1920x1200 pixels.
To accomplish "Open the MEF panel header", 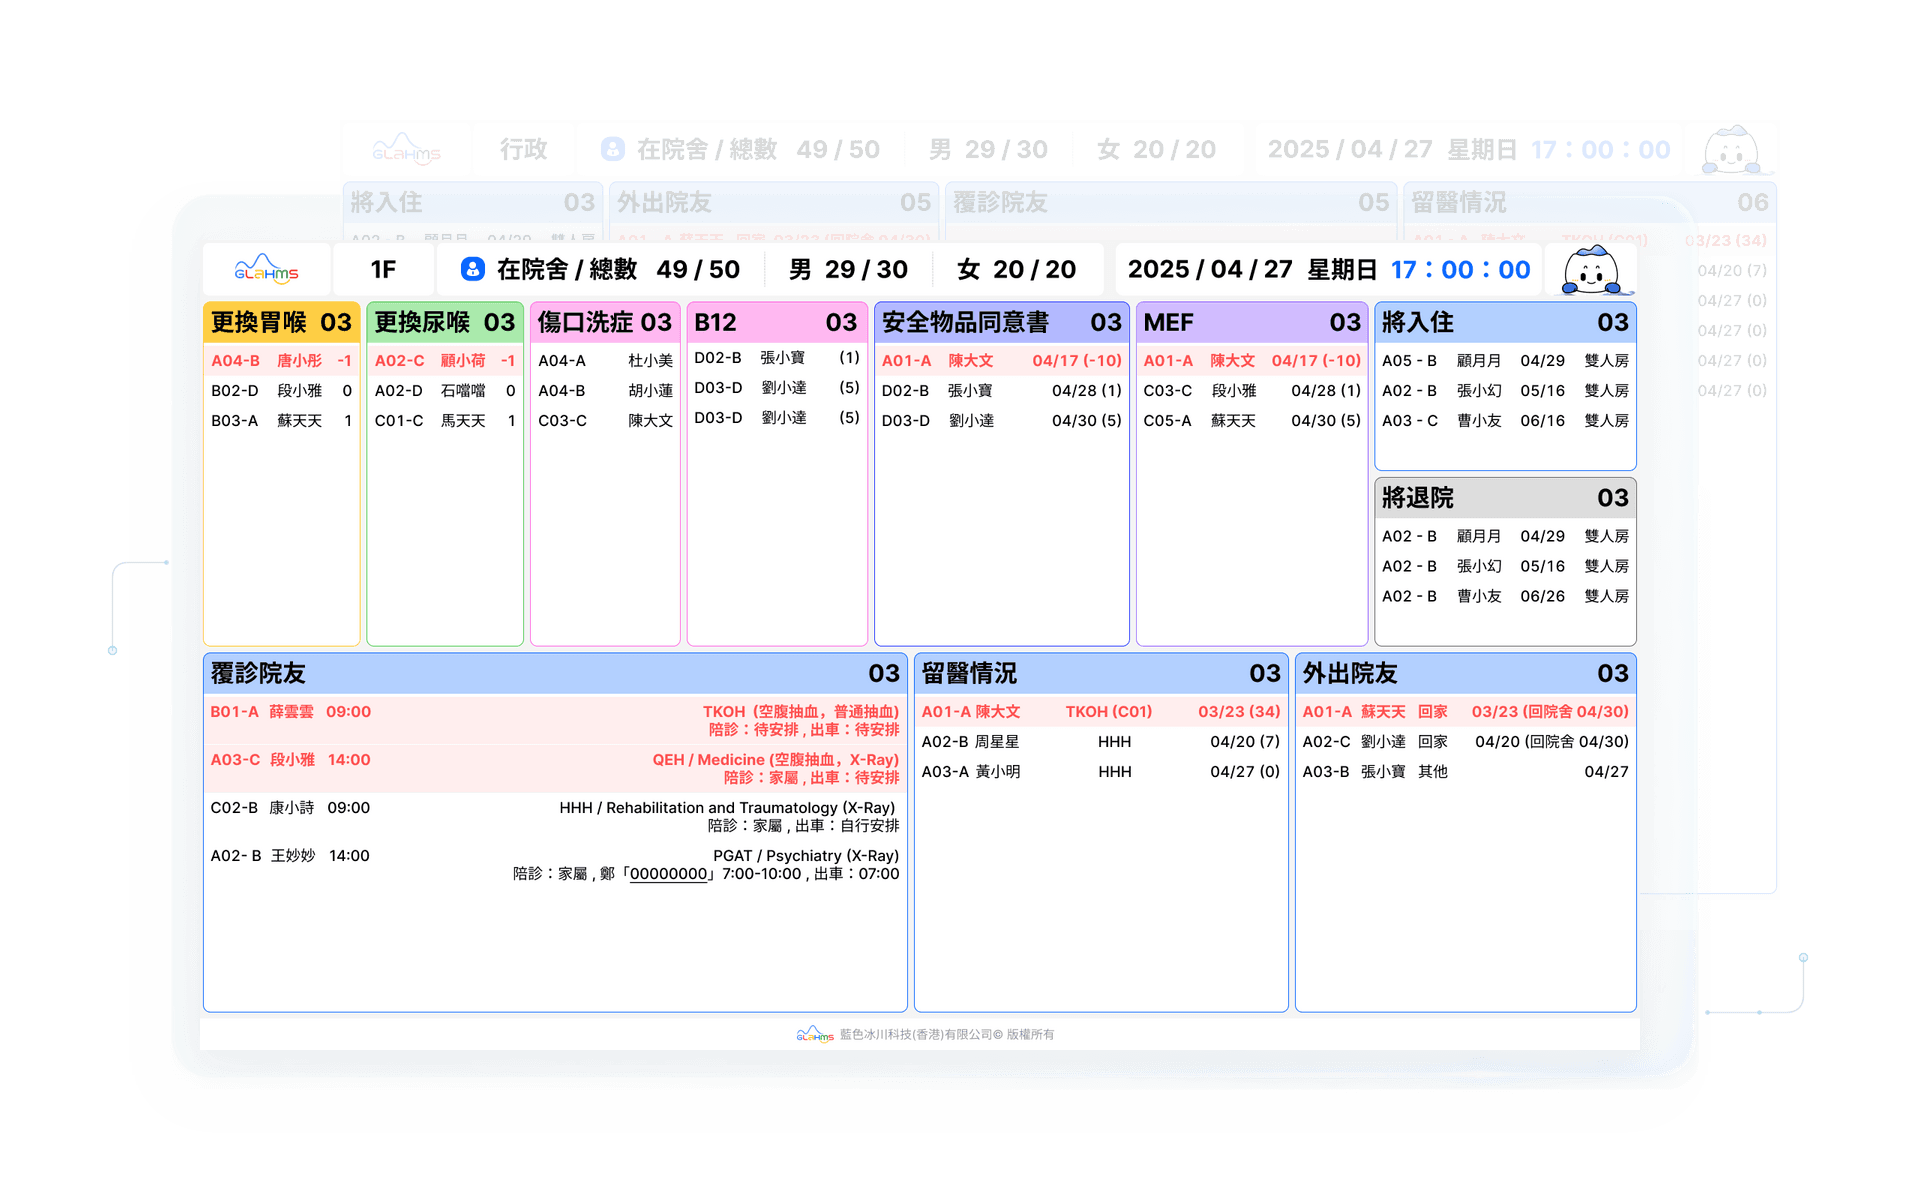I will (x=1252, y=322).
